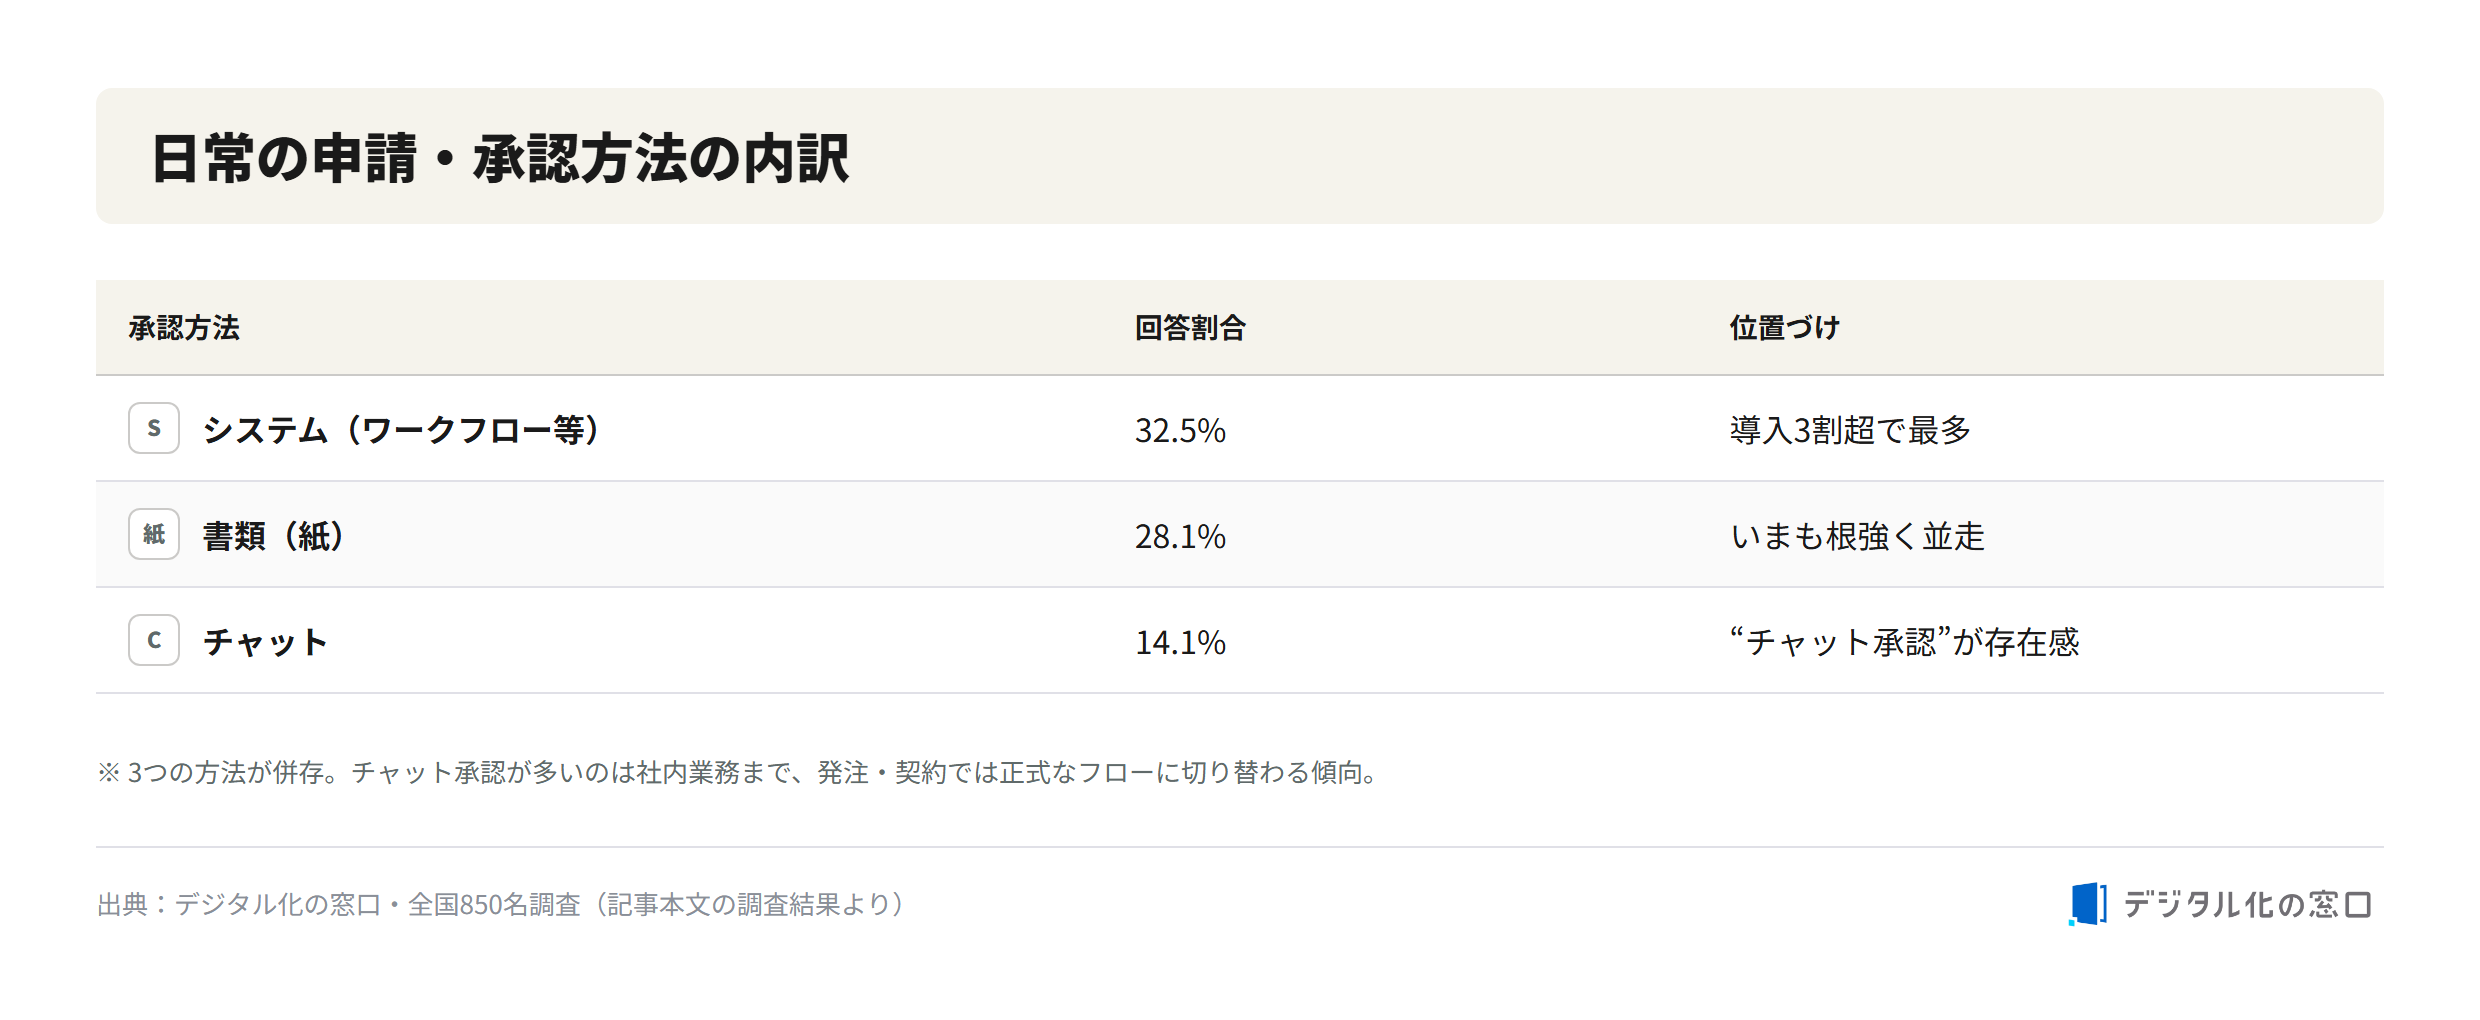Image resolution: width=2480 pixels, height=1020 pixels.
Task: Click the 位置づけ column header
Action: pyautogui.click(x=1785, y=328)
